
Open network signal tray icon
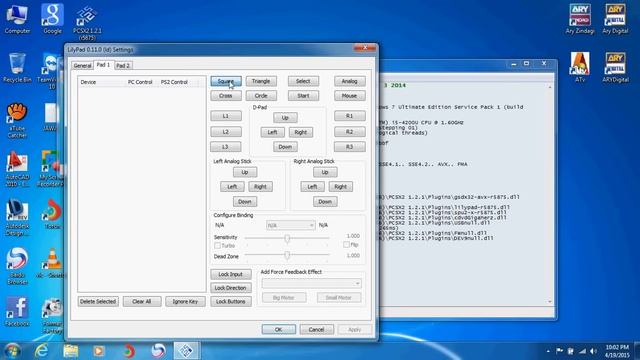(x=582, y=351)
